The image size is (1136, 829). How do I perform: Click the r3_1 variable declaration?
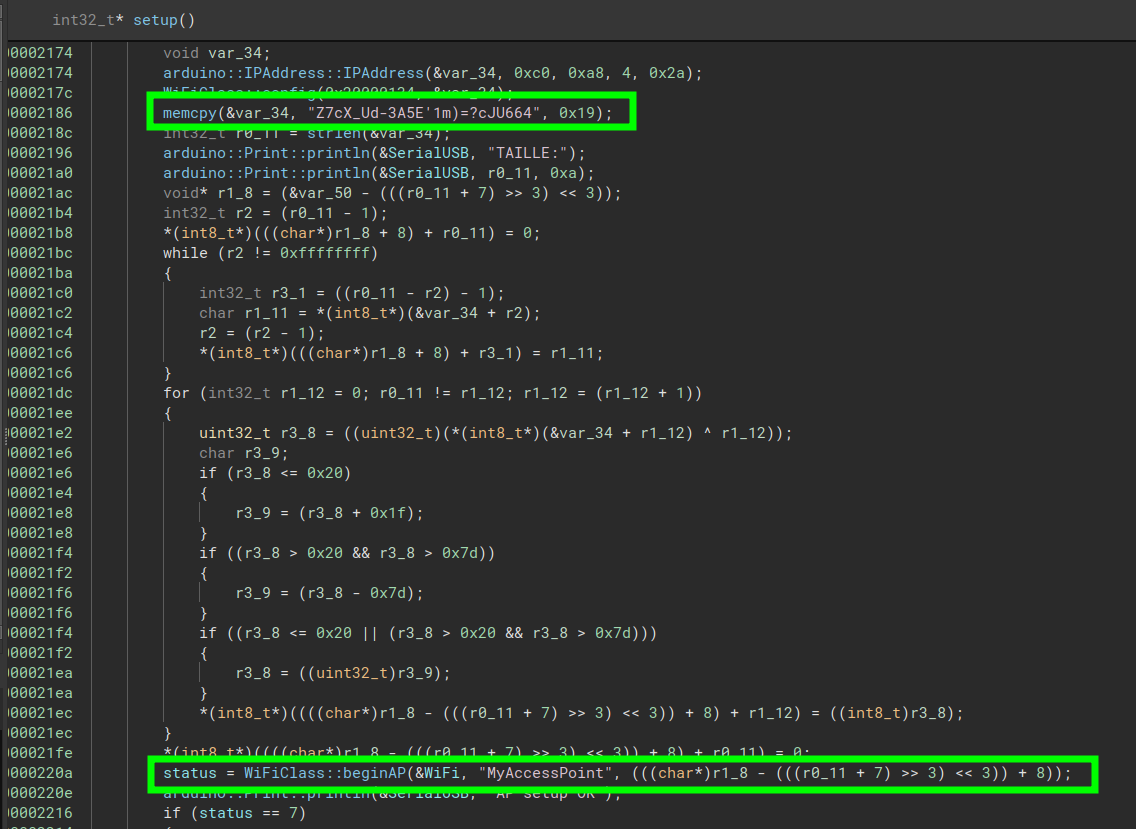pos(289,293)
